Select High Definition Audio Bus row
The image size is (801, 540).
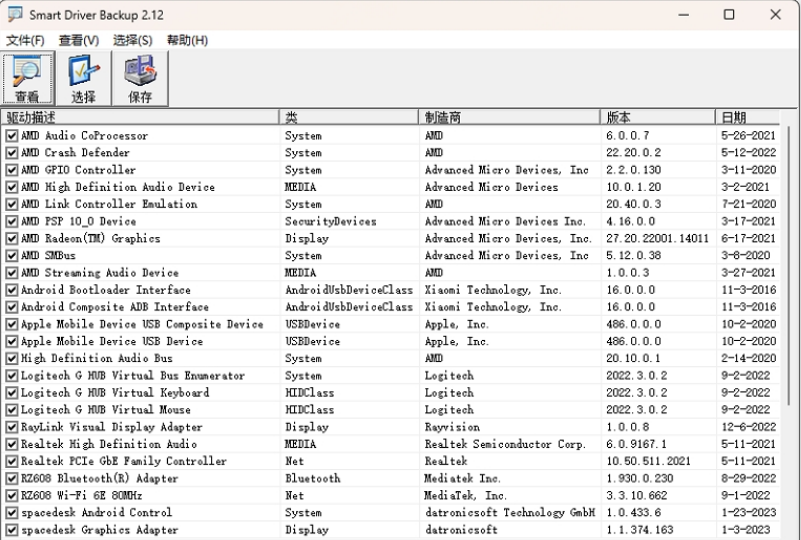coord(391,358)
